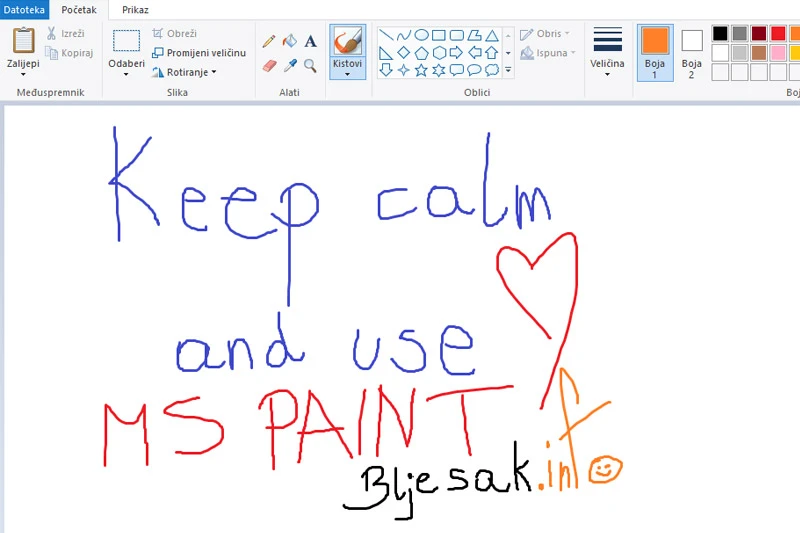The image size is (800, 533).
Task: Click Obreži to crop image
Action: click(174, 34)
